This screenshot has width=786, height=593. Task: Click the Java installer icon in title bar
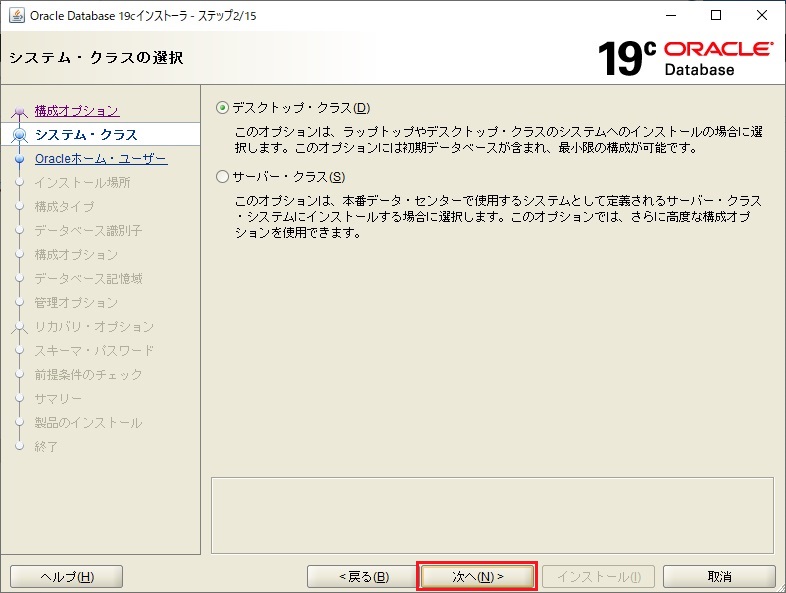17,16
